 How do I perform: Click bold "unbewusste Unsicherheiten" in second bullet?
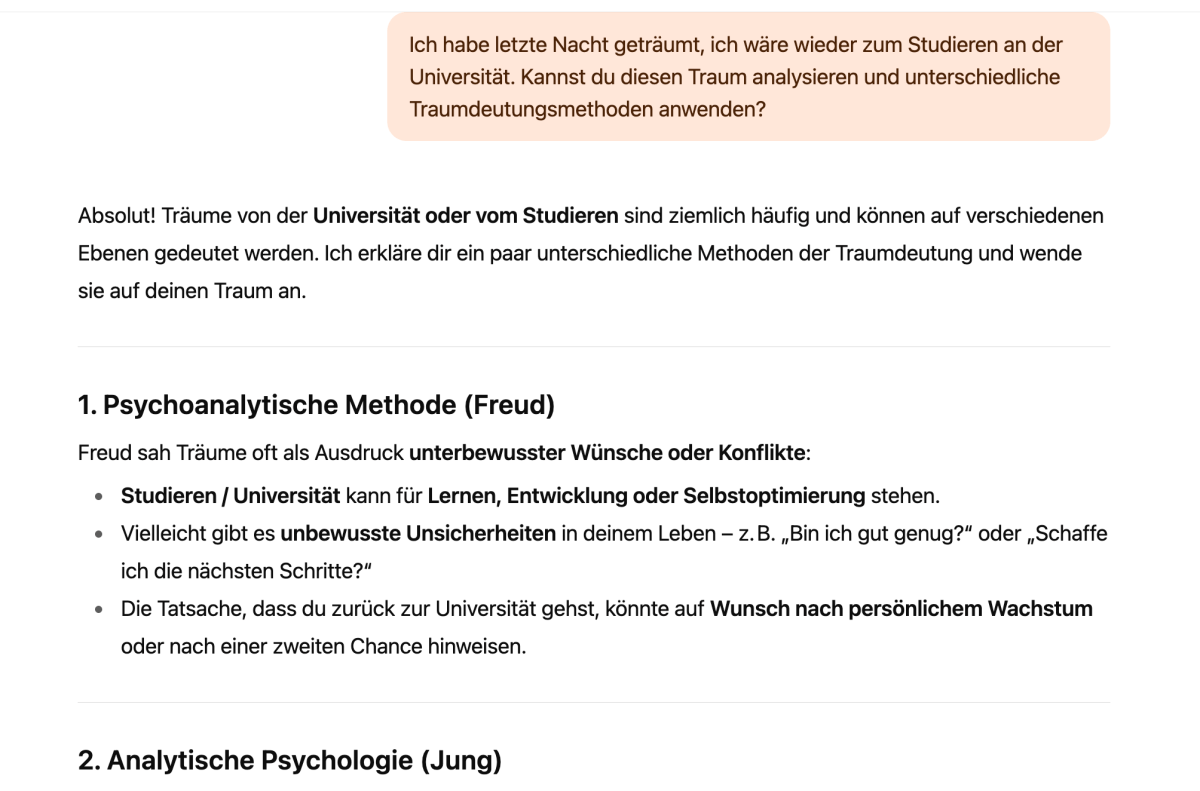click(x=417, y=533)
